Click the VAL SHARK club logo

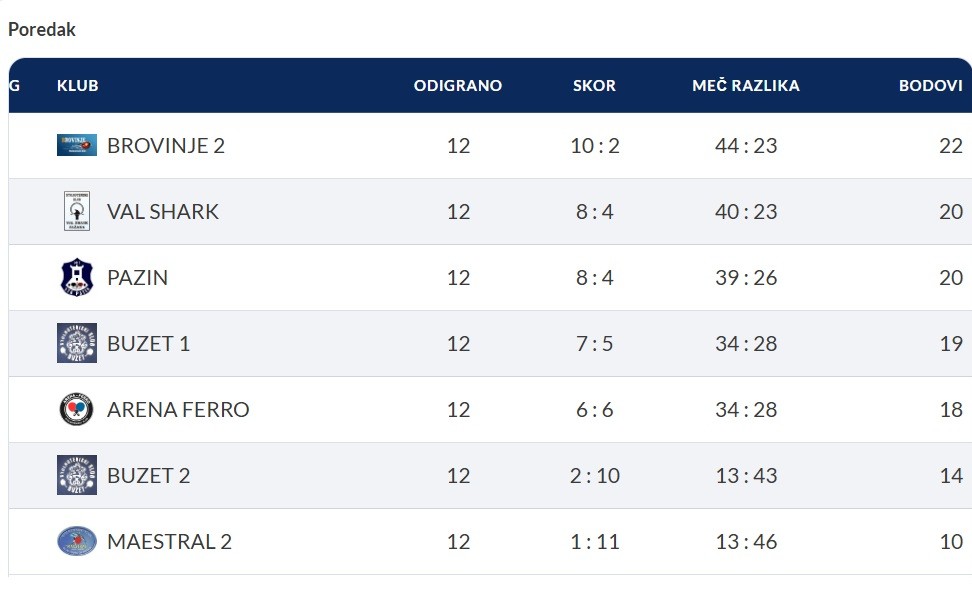pos(77,211)
